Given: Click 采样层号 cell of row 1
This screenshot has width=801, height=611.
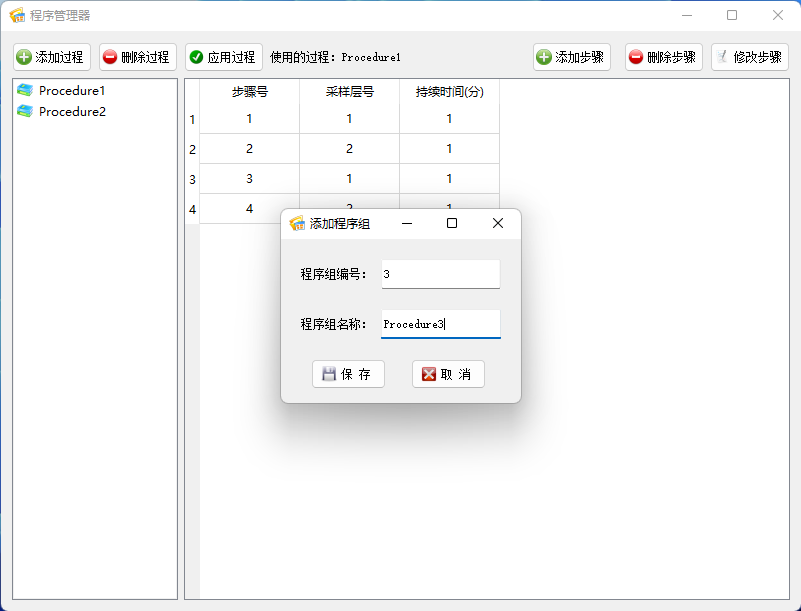Looking at the screenshot, I should click(349, 119).
